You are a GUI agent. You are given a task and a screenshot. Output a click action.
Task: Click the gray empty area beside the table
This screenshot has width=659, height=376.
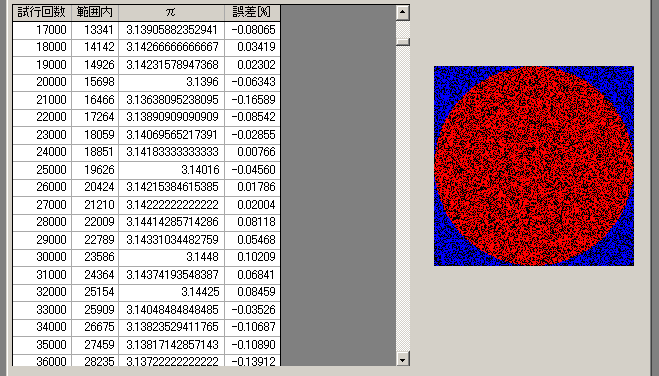338,185
